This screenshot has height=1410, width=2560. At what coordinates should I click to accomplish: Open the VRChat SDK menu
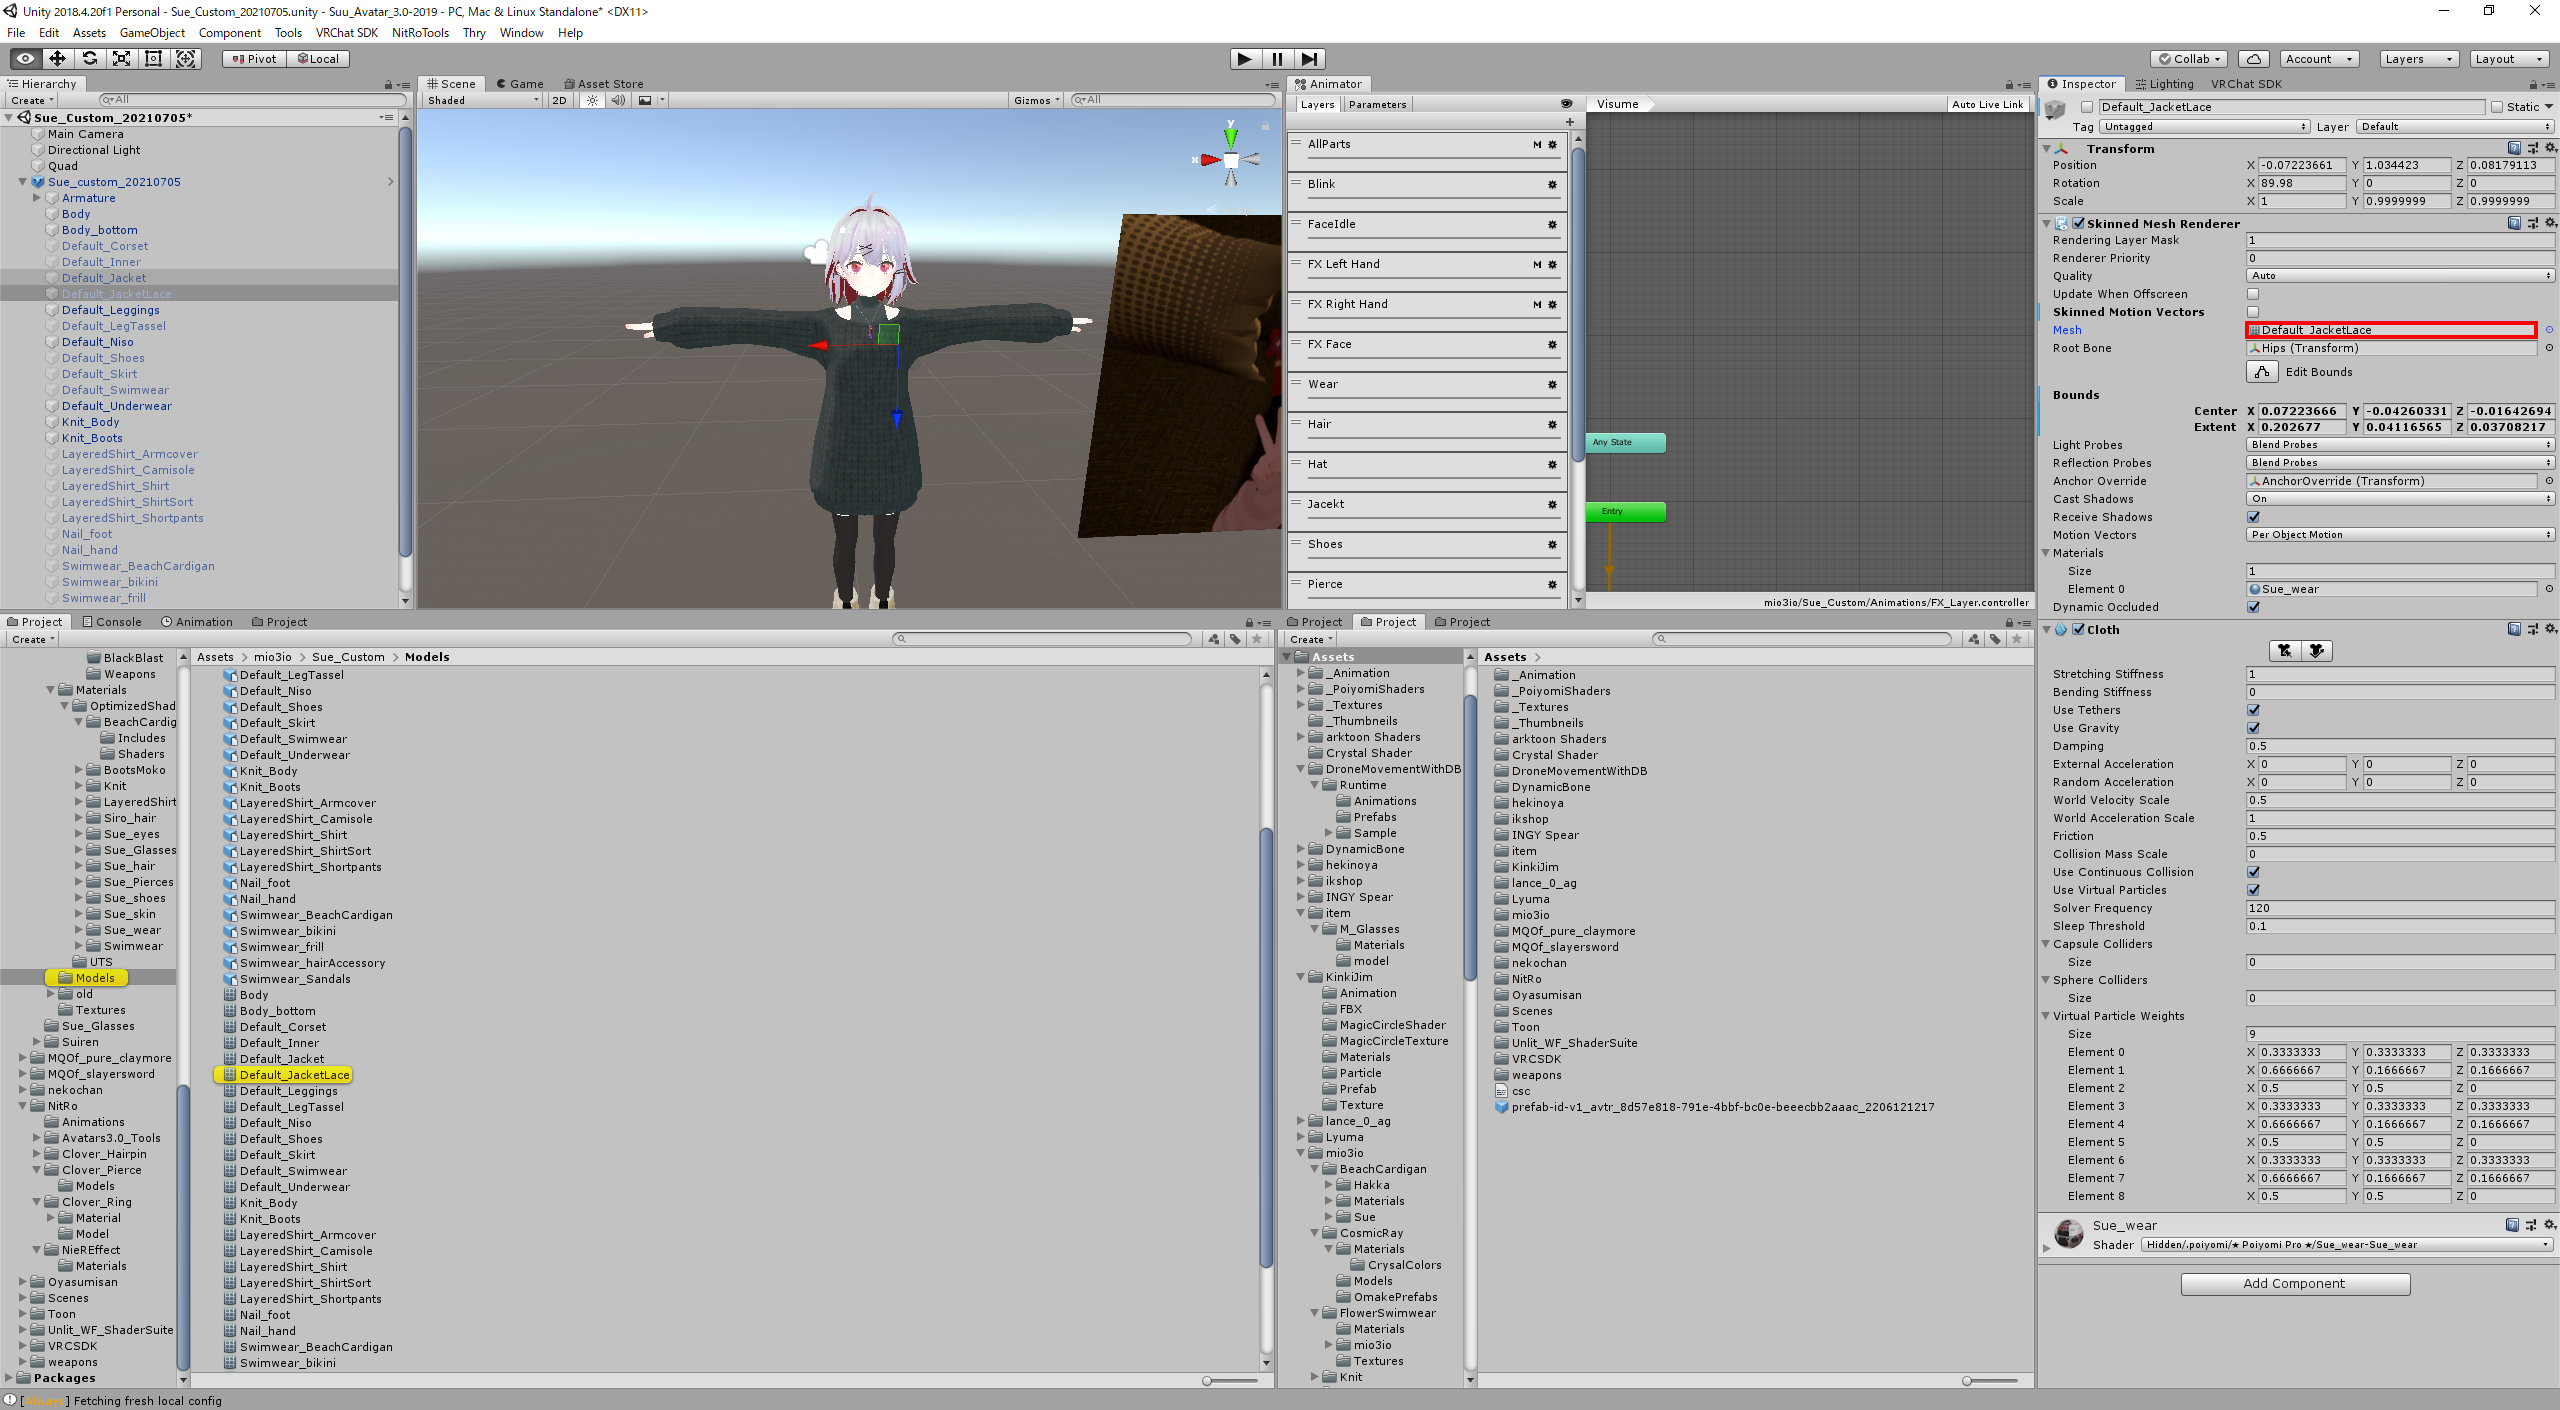coord(346,32)
